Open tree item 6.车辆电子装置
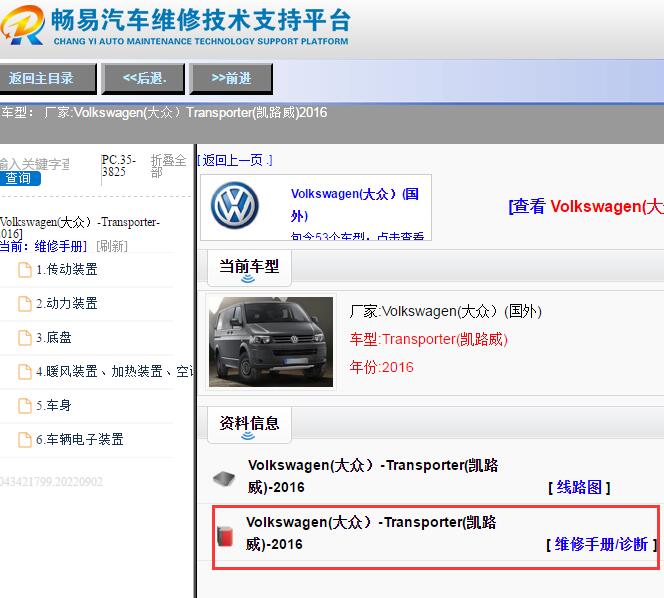 coord(80,439)
